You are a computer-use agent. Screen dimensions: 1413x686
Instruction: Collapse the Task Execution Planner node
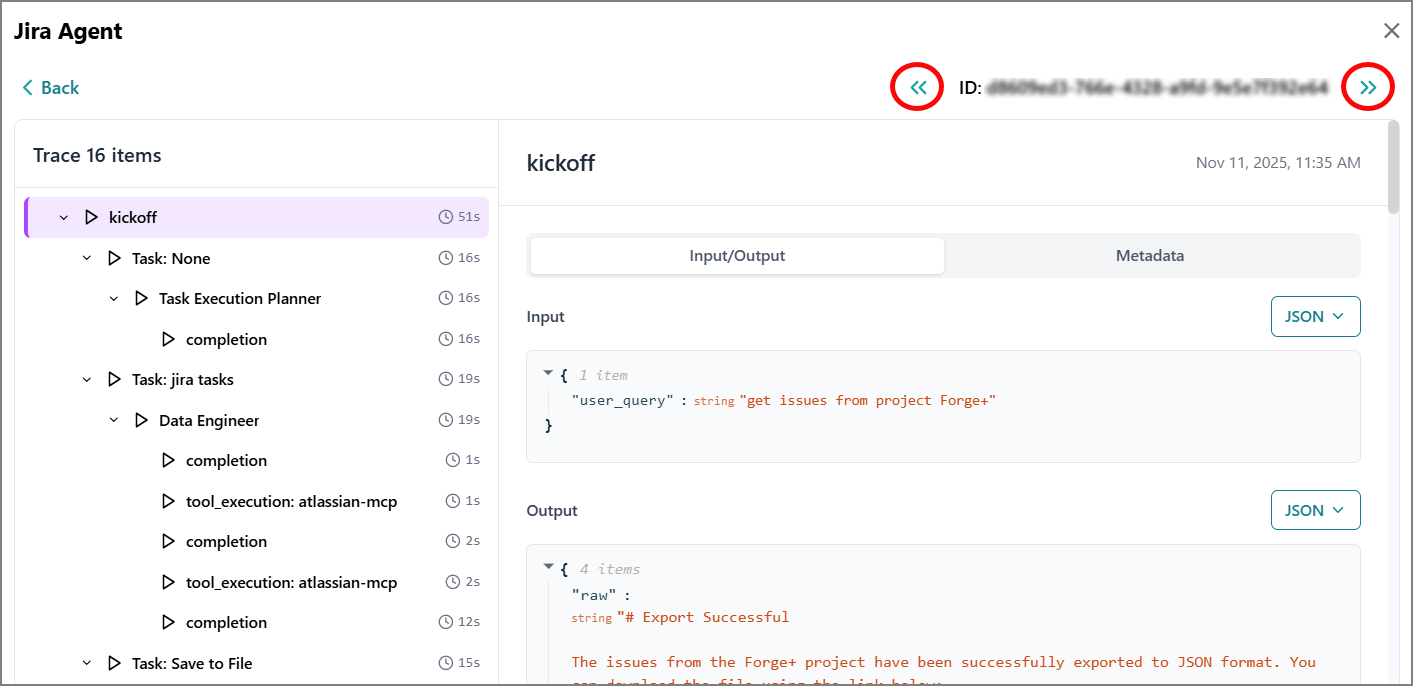click(x=114, y=299)
